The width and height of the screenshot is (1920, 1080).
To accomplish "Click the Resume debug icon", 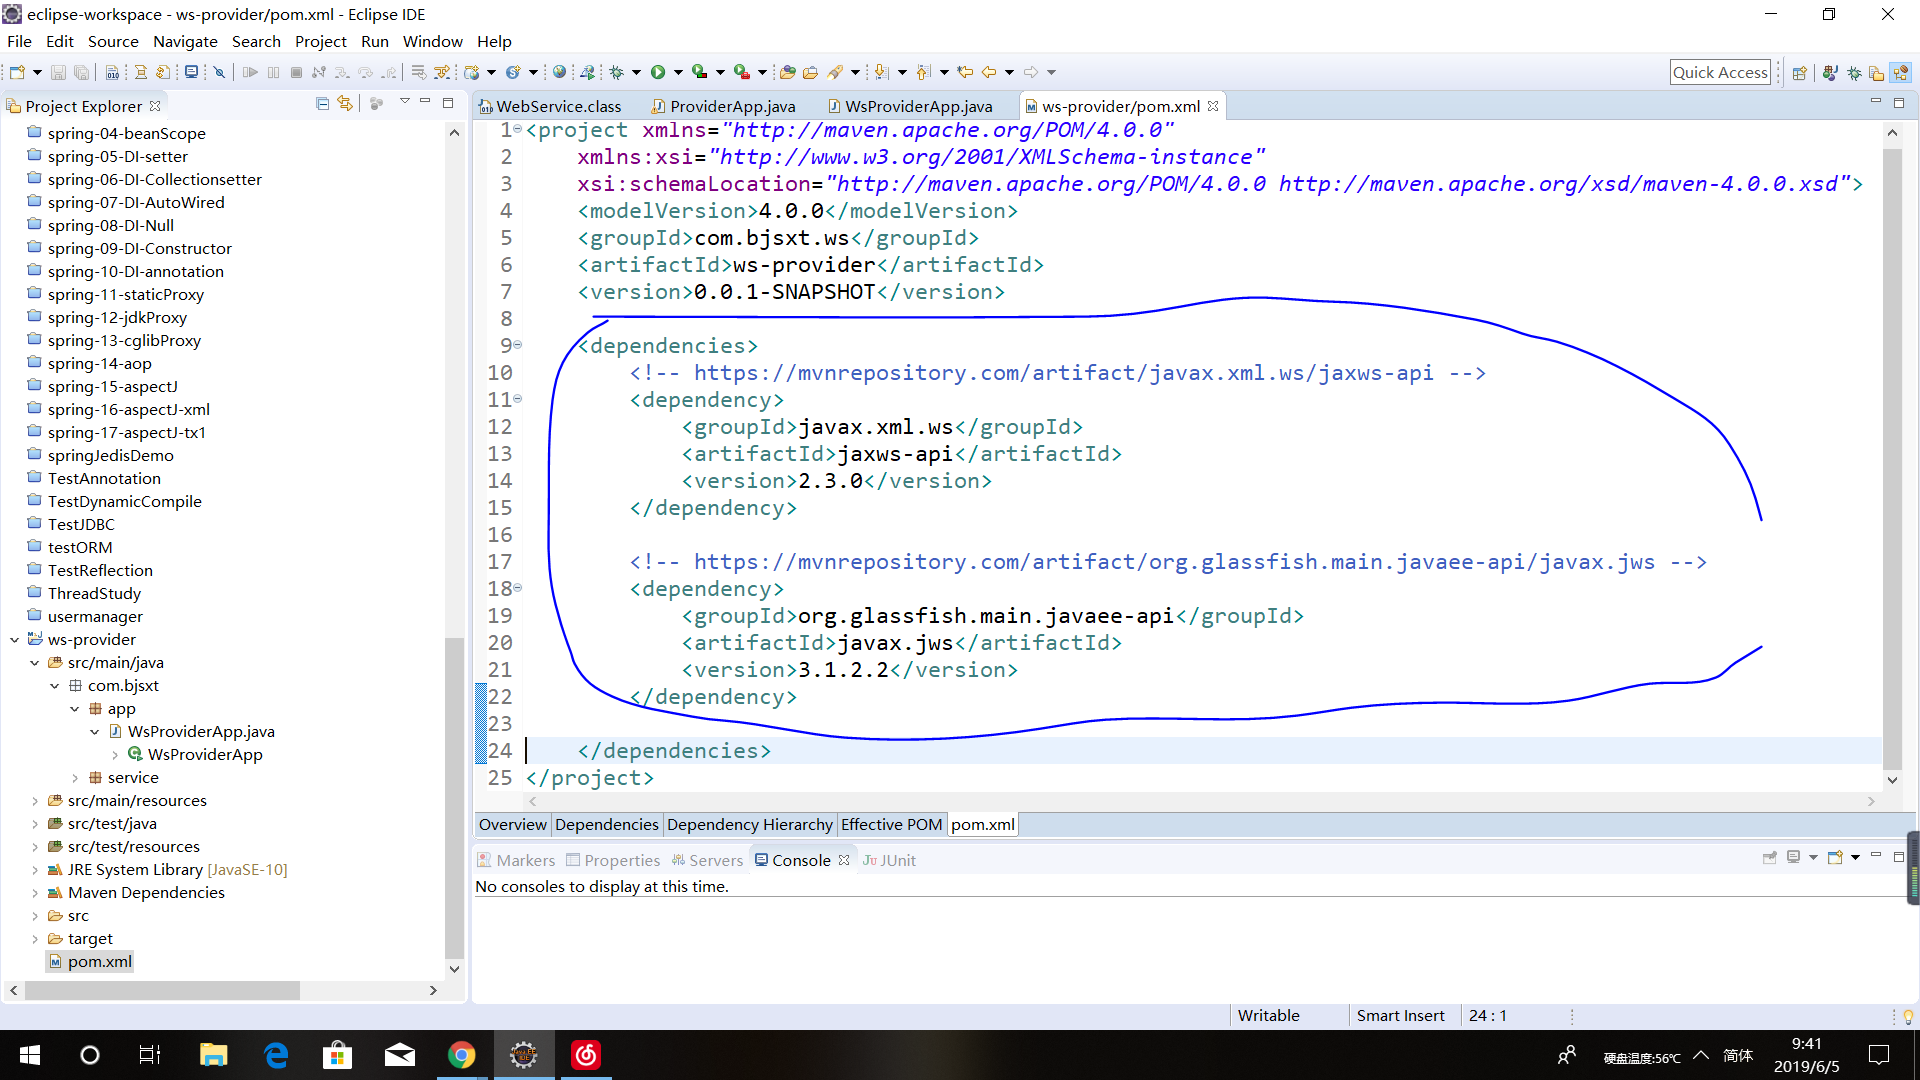I will (250, 72).
